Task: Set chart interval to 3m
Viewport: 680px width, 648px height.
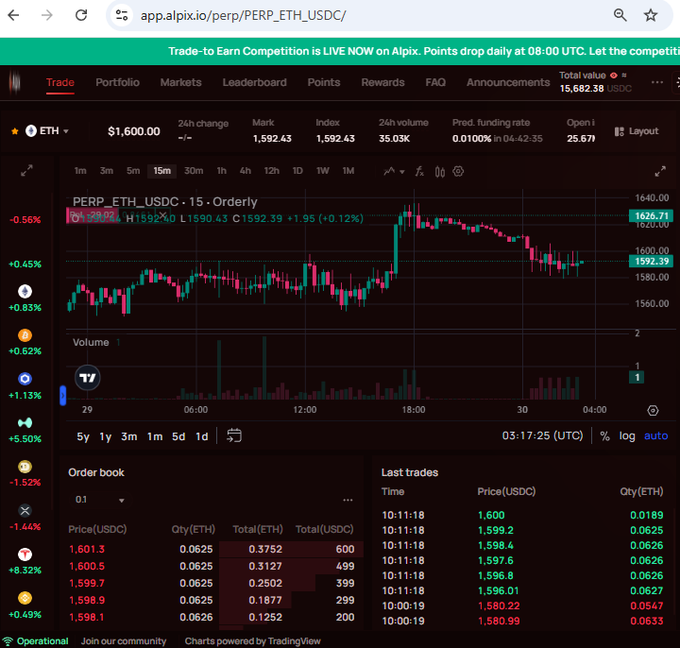Action: (x=106, y=171)
